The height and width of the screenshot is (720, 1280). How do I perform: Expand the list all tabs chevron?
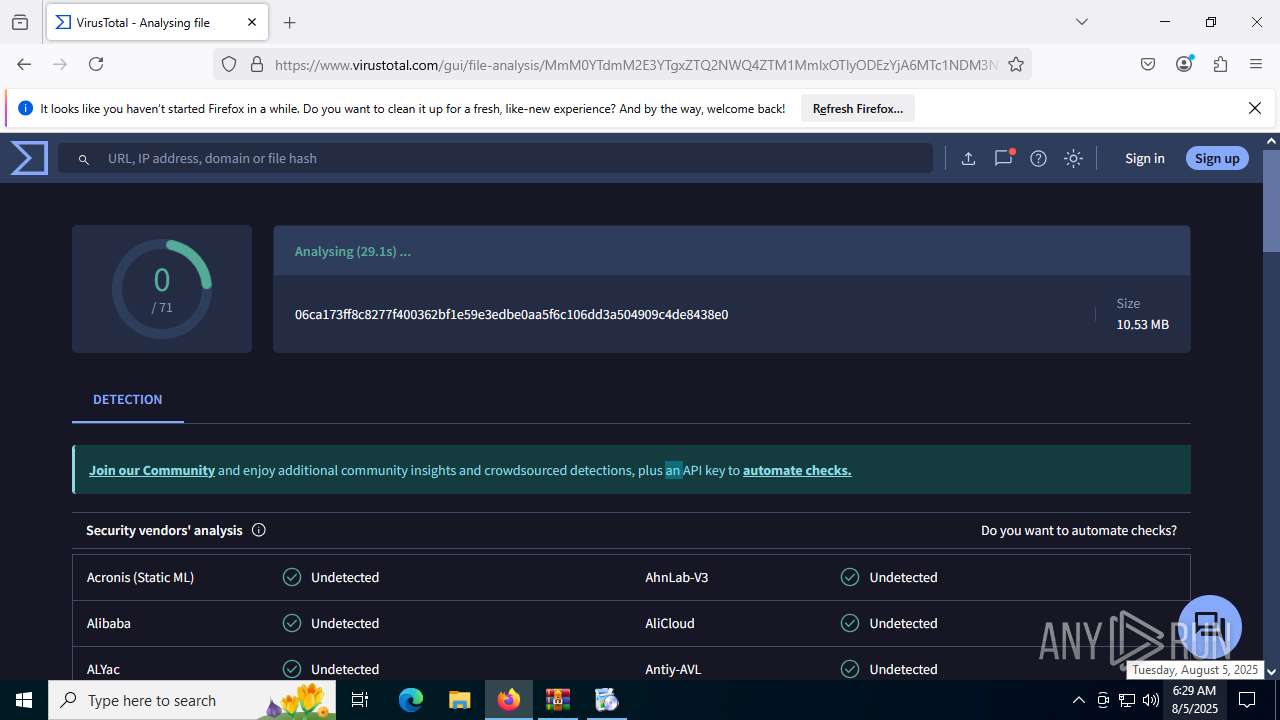[1081, 22]
